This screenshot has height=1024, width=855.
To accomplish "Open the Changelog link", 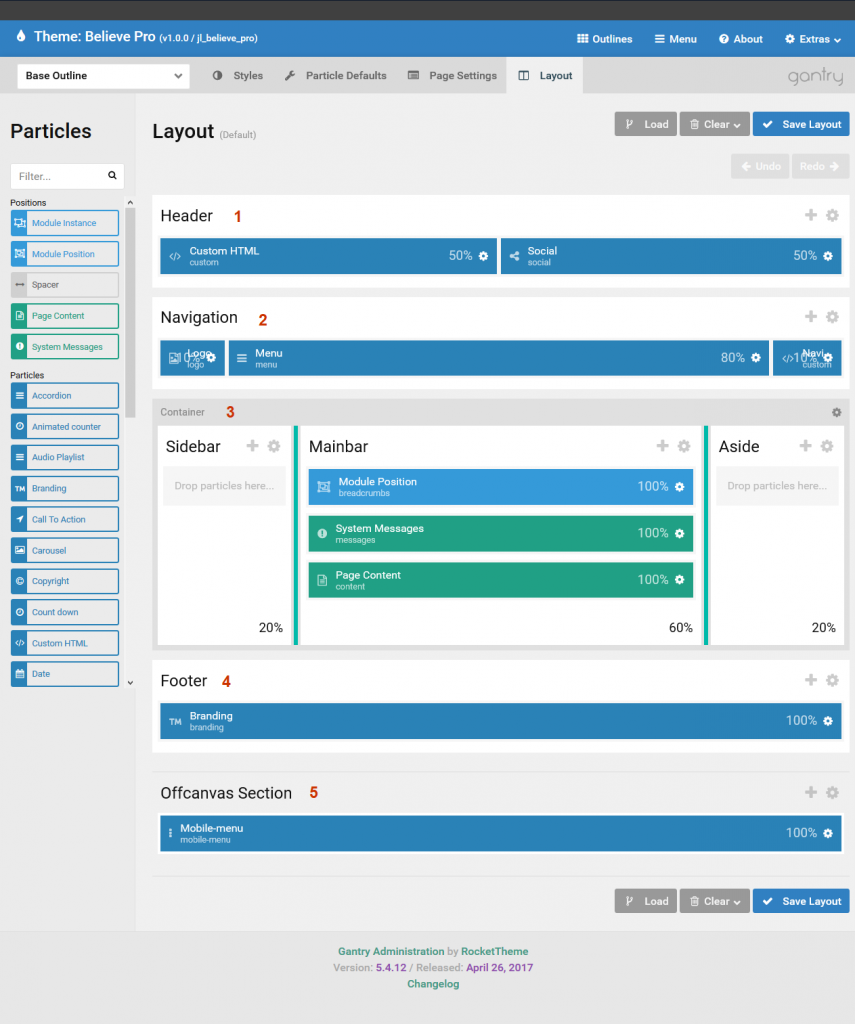I will pyautogui.click(x=432, y=983).
